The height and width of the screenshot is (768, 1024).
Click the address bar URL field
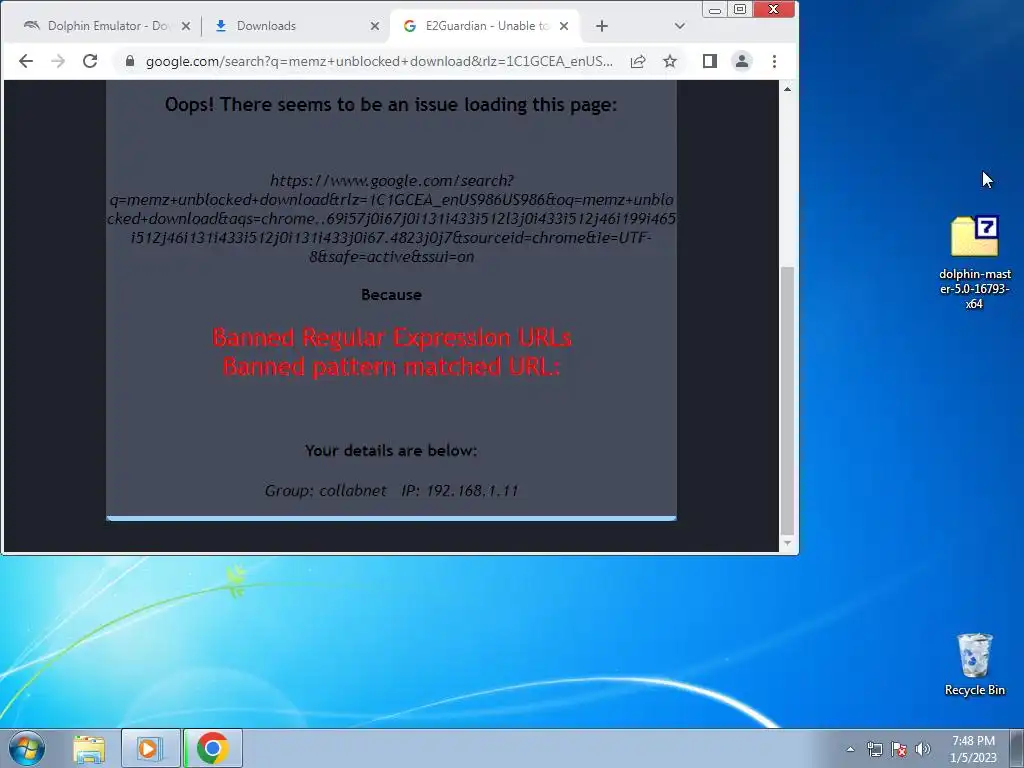click(379, 61)
